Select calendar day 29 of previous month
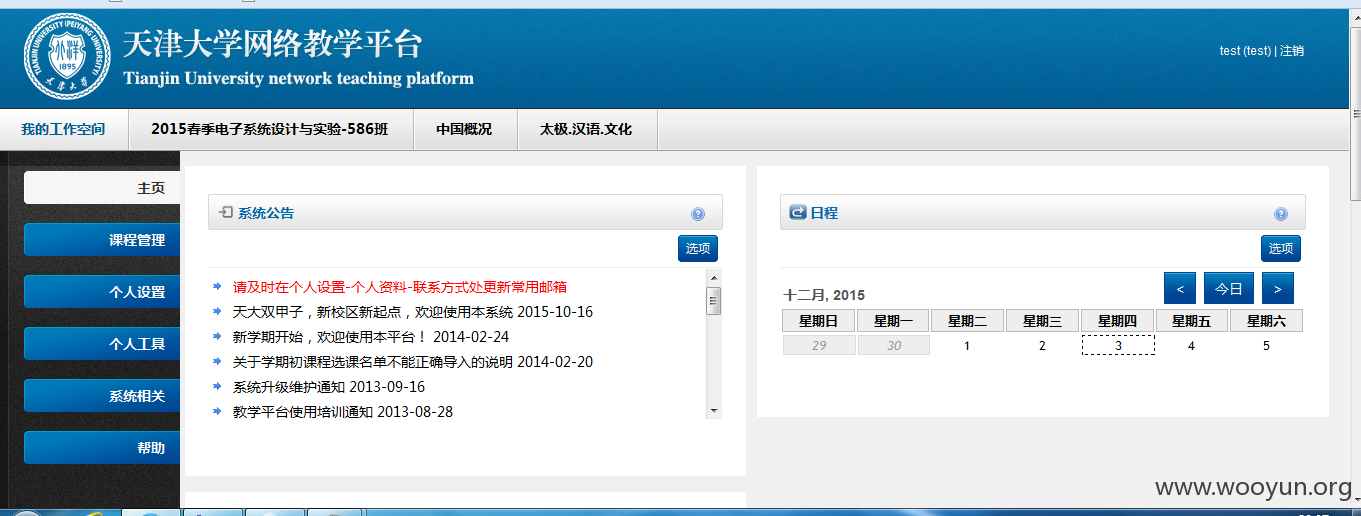 819,345
